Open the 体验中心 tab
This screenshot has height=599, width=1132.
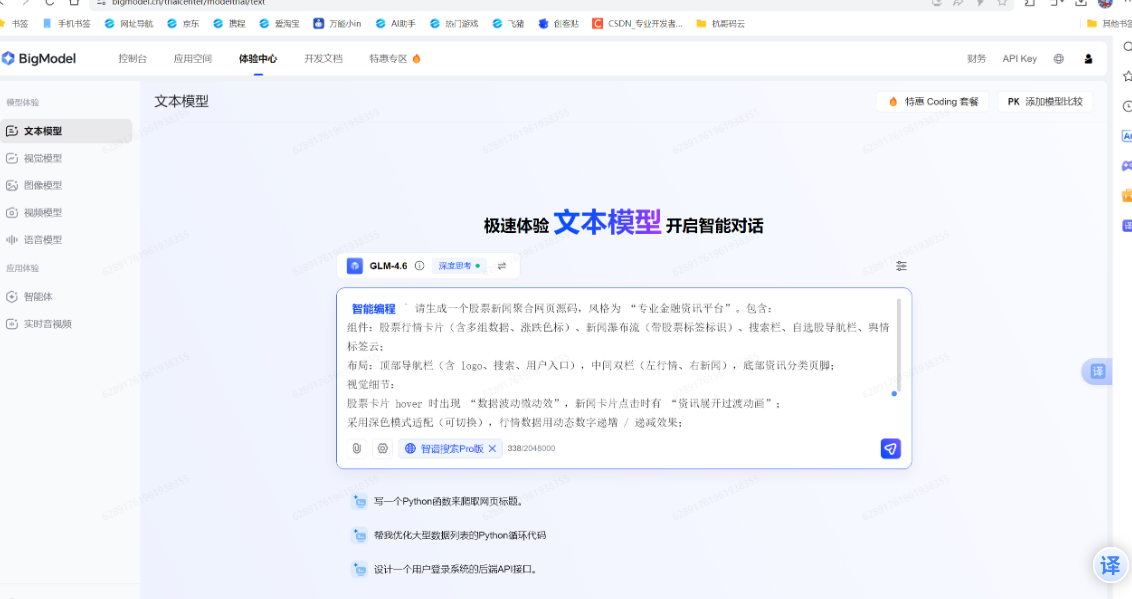pos(258,59)
